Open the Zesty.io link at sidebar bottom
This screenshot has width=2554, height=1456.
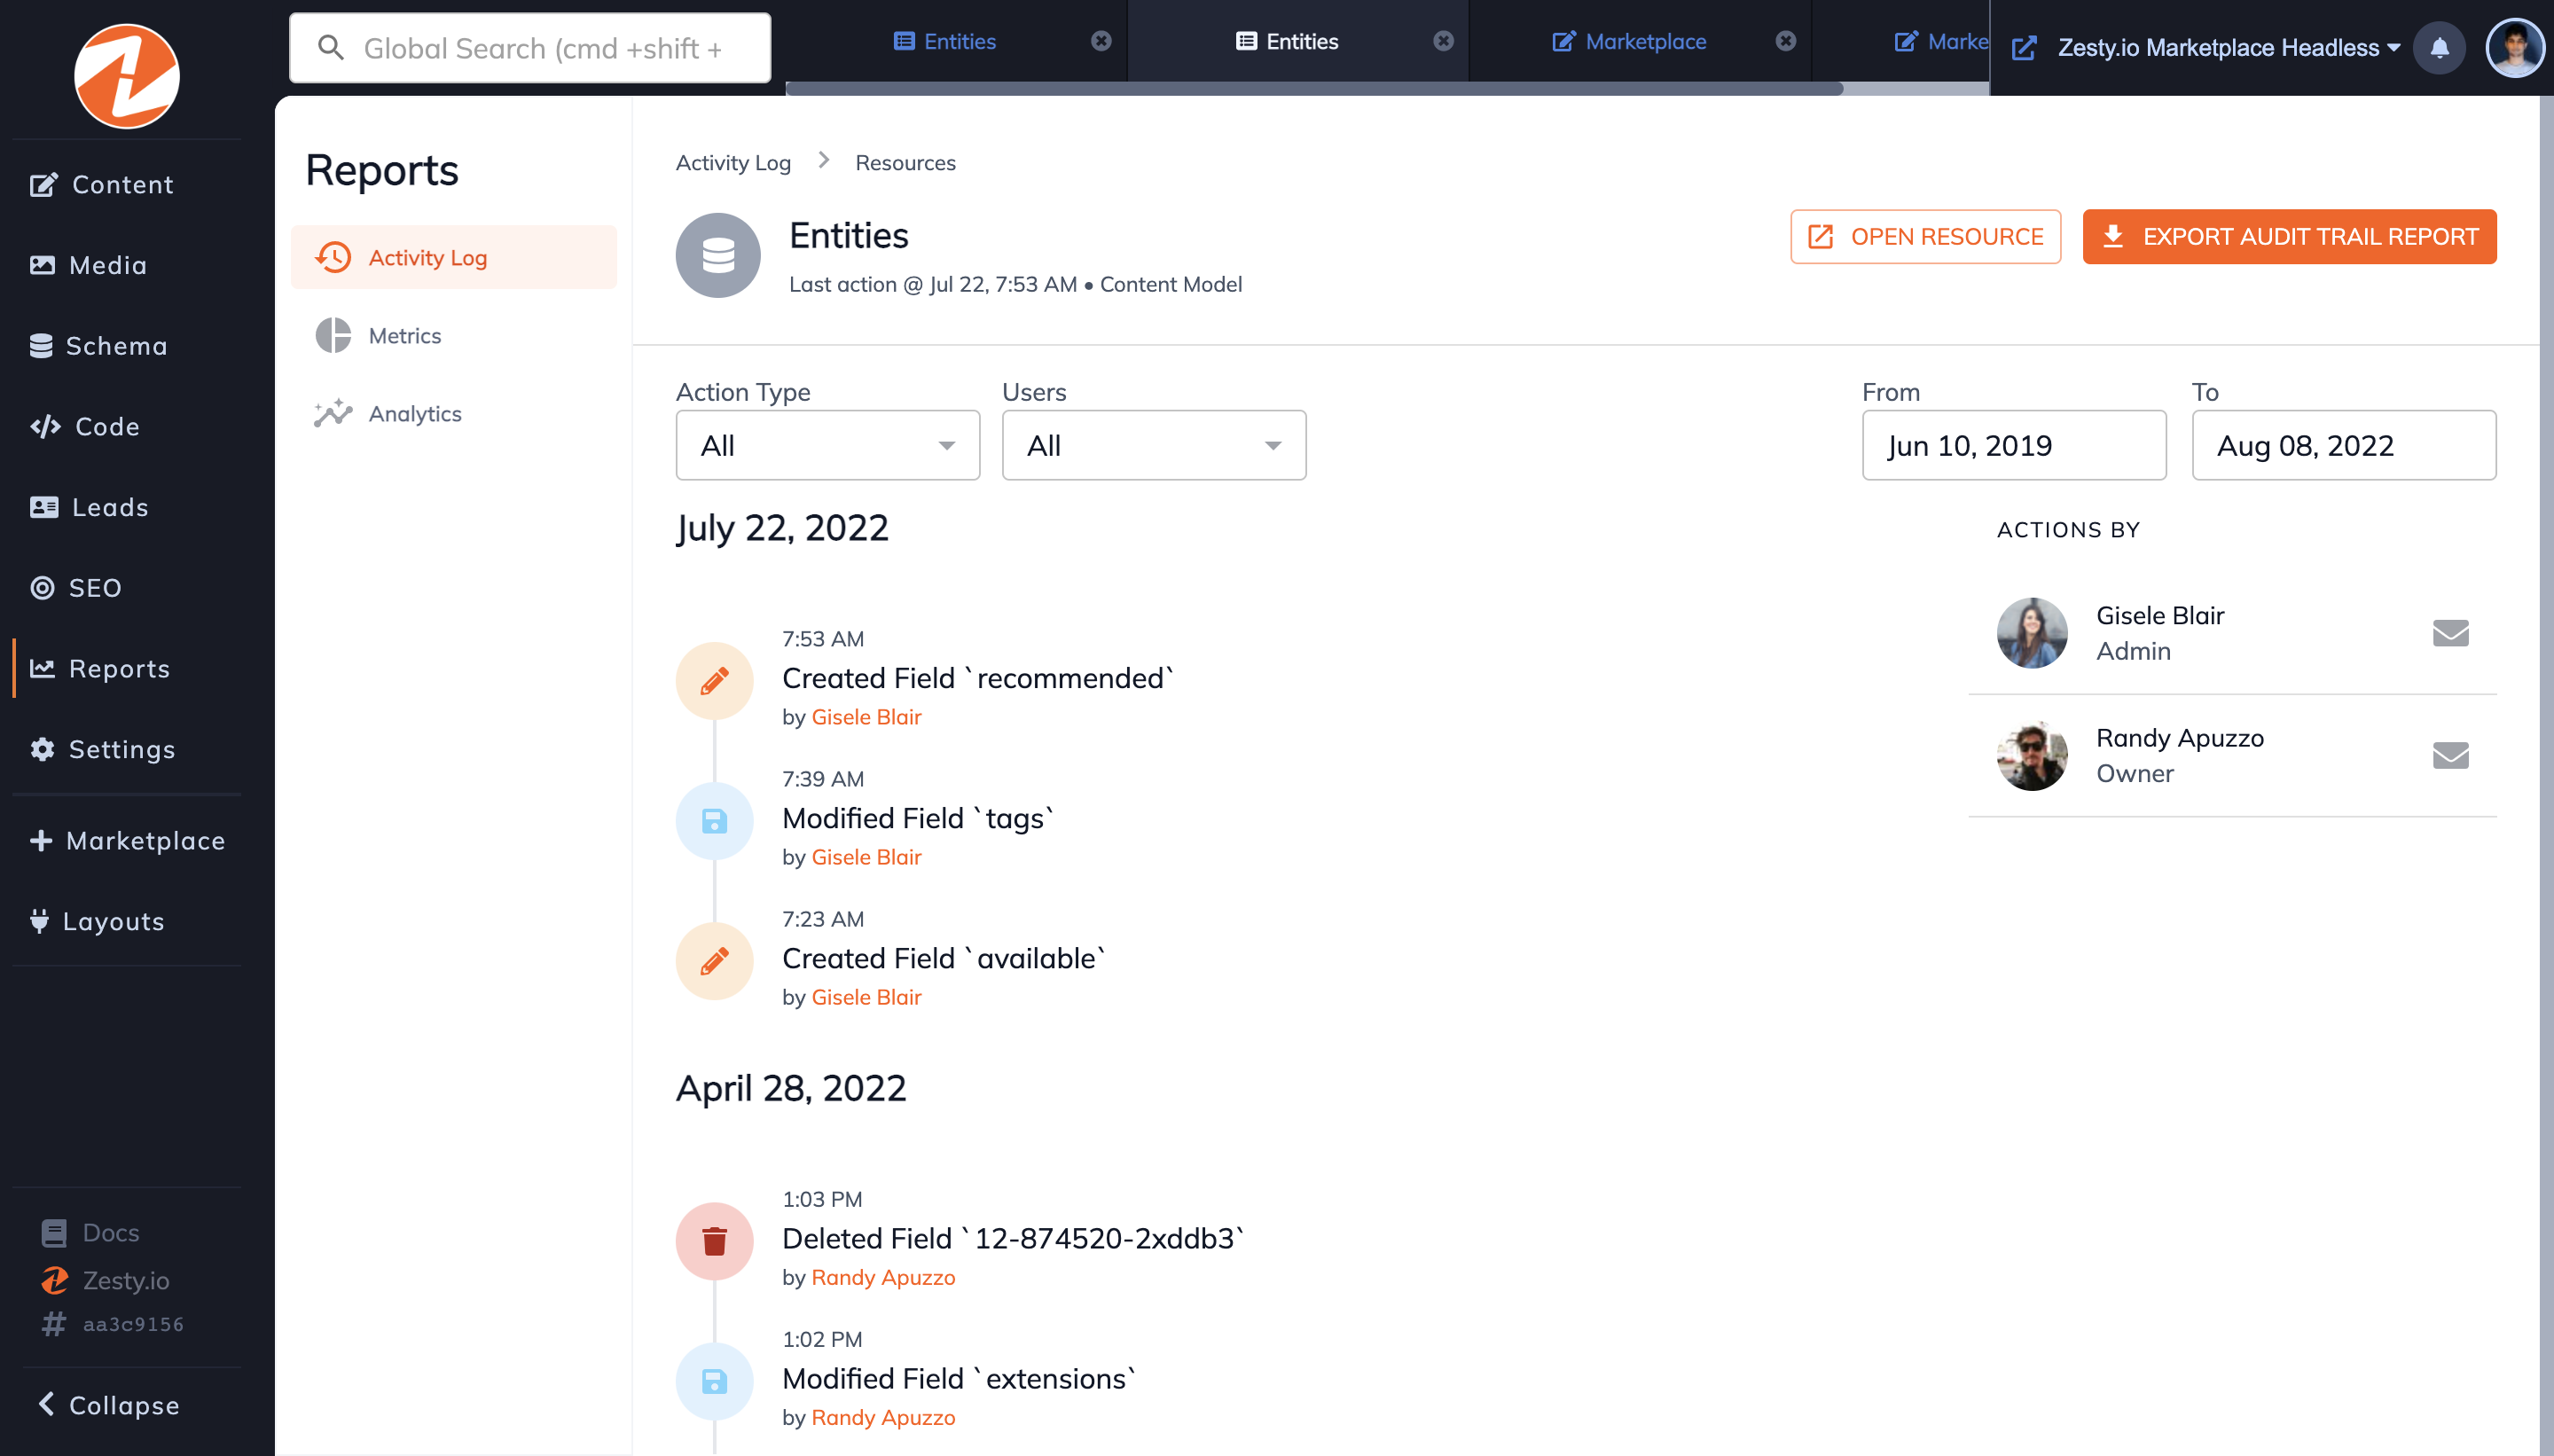[x=105, y=1280]
